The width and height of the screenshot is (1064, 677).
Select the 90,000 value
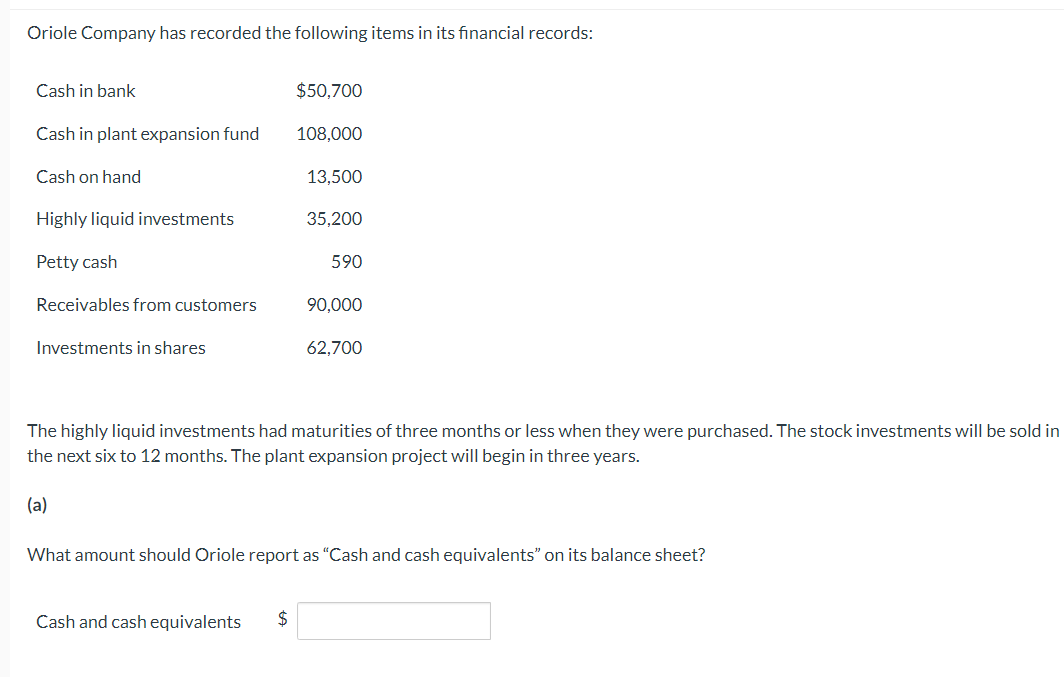(x=334, y=304)
